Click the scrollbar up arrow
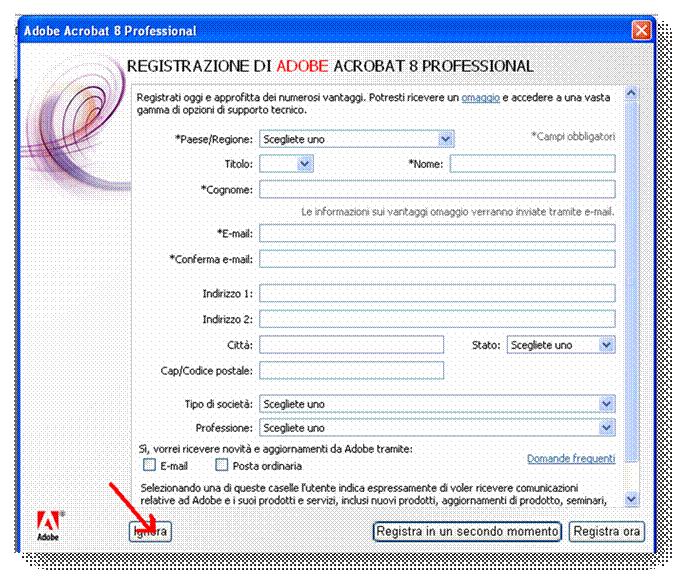 coord(631,95)
